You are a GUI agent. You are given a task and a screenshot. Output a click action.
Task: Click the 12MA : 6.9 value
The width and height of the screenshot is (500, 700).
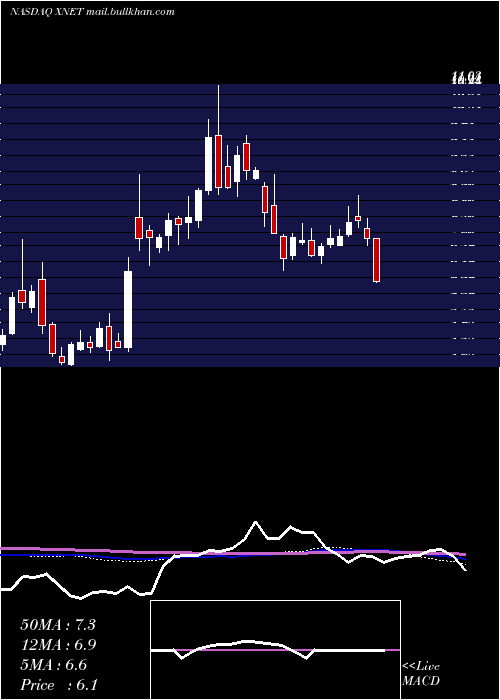[58, 645]
